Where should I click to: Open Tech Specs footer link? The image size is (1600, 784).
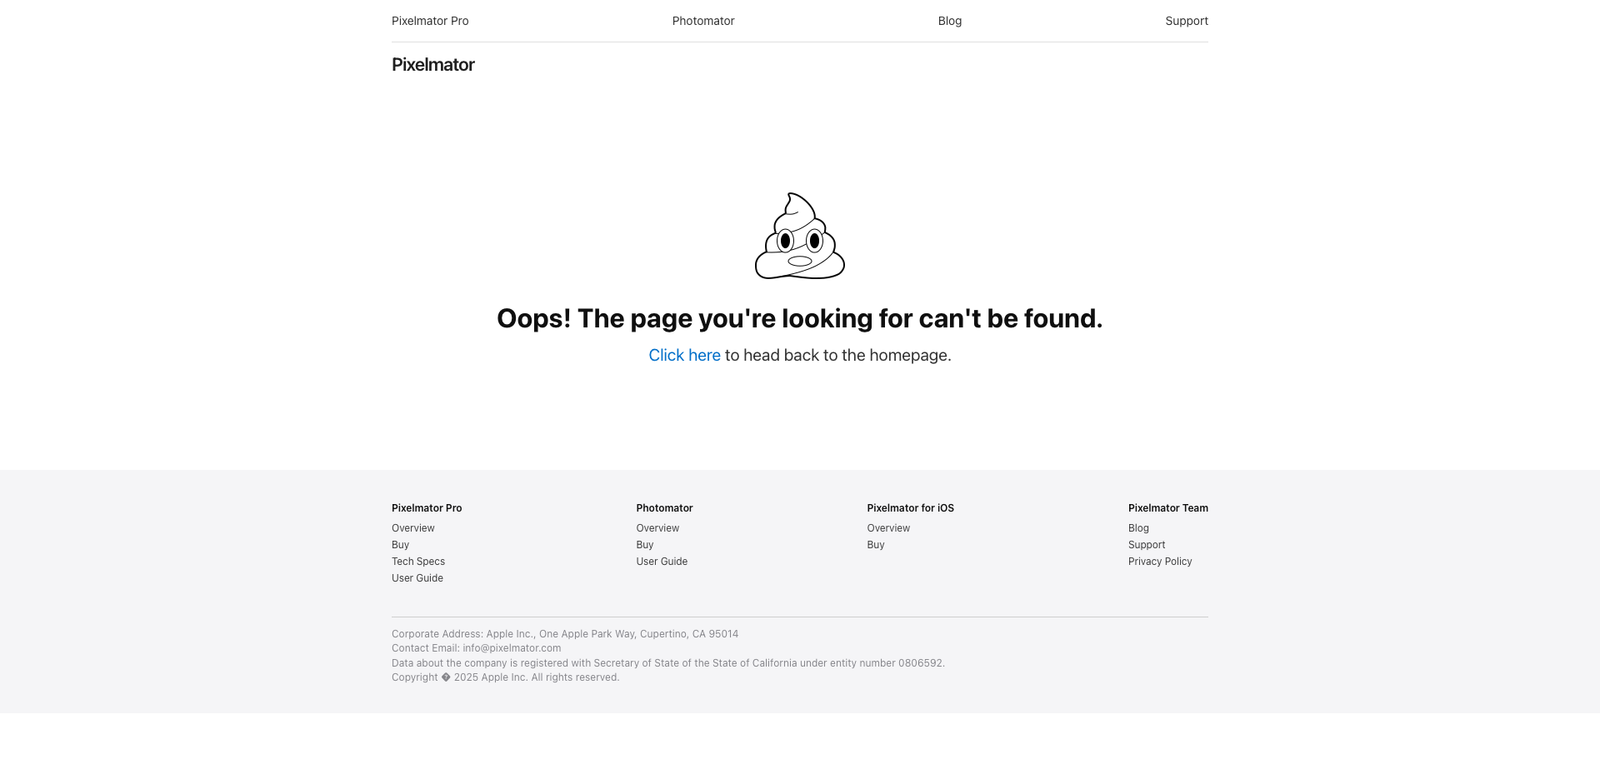pos(418,562)
